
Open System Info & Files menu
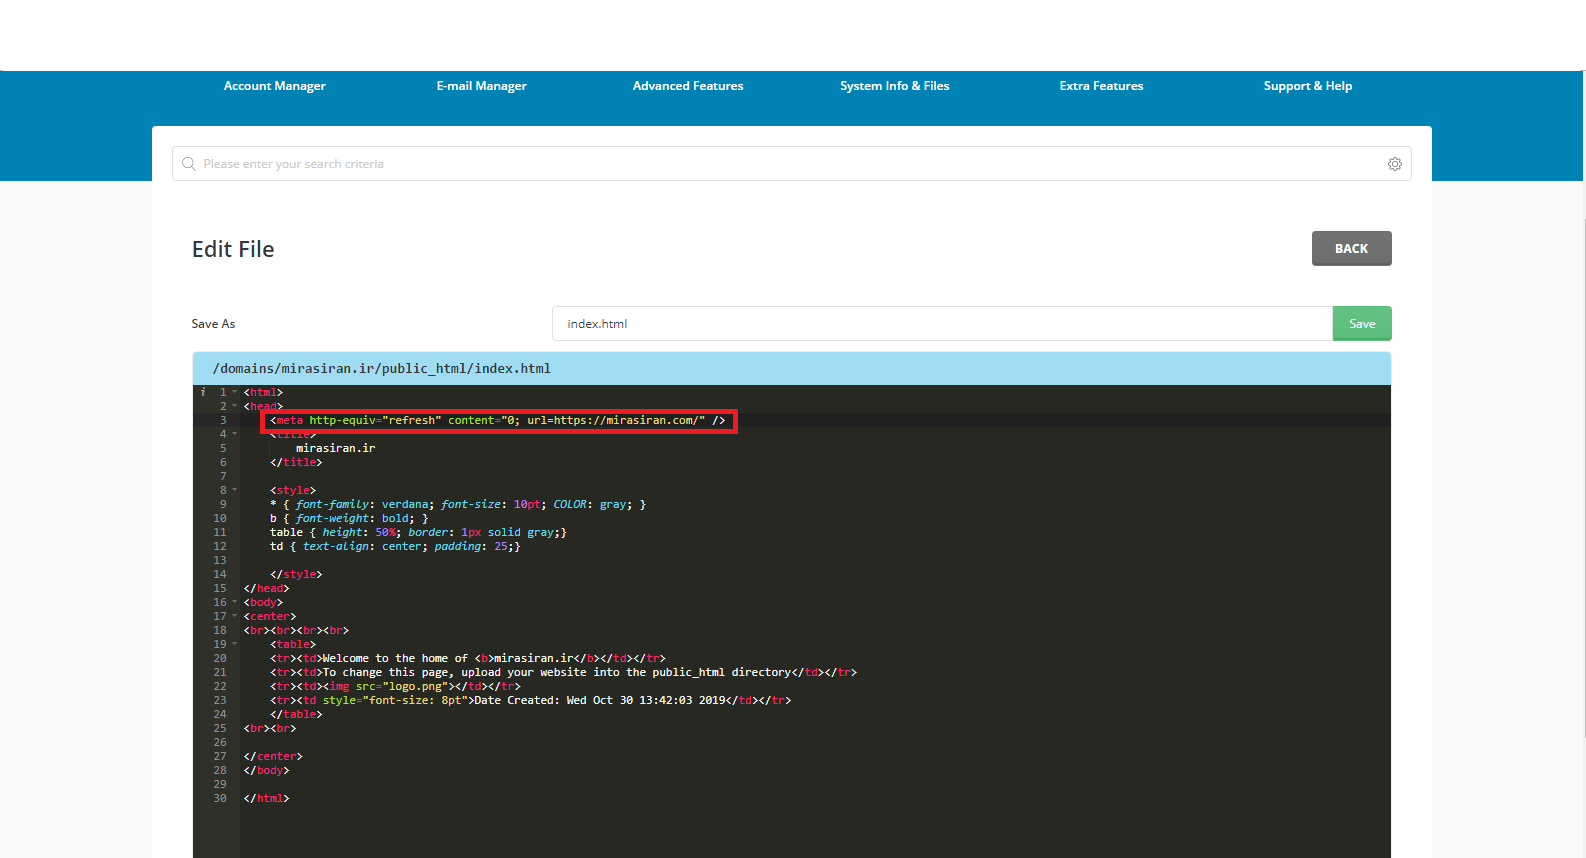tap(895, 86)
